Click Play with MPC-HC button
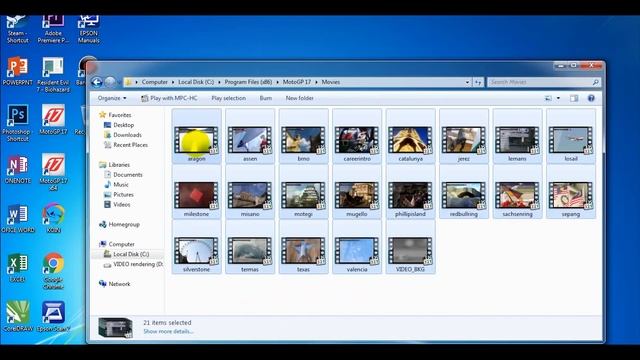Viewport: 640px width, 360px height. click(x=169, y=98)
